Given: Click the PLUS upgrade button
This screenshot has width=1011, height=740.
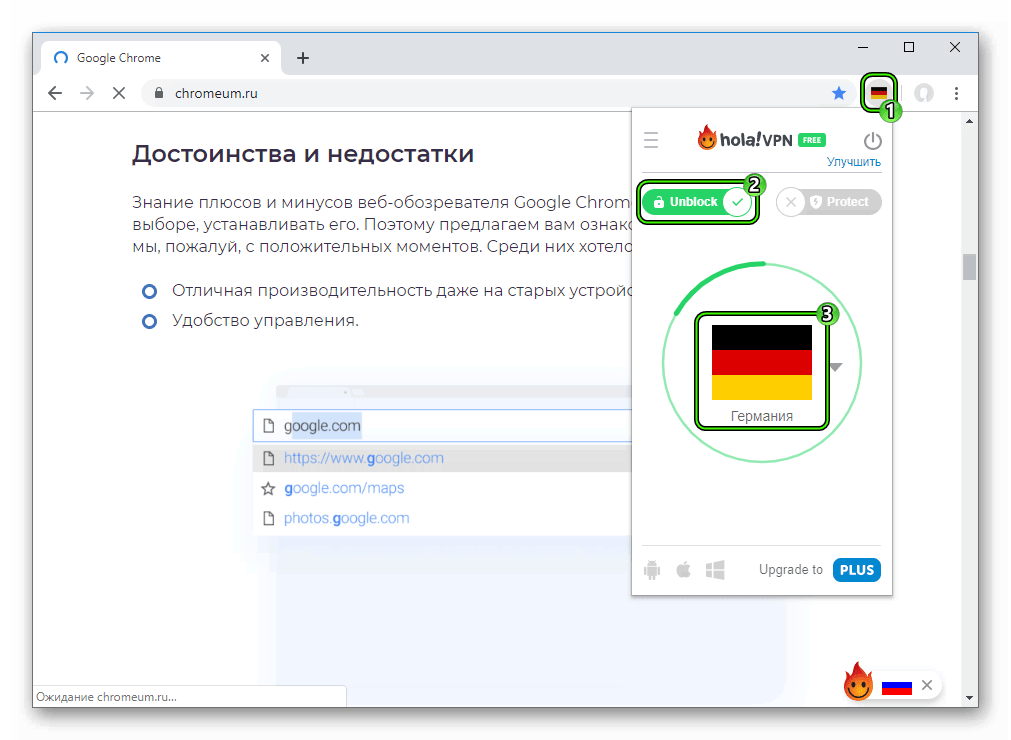Looking at the screenshot, I should click(856, 570).
